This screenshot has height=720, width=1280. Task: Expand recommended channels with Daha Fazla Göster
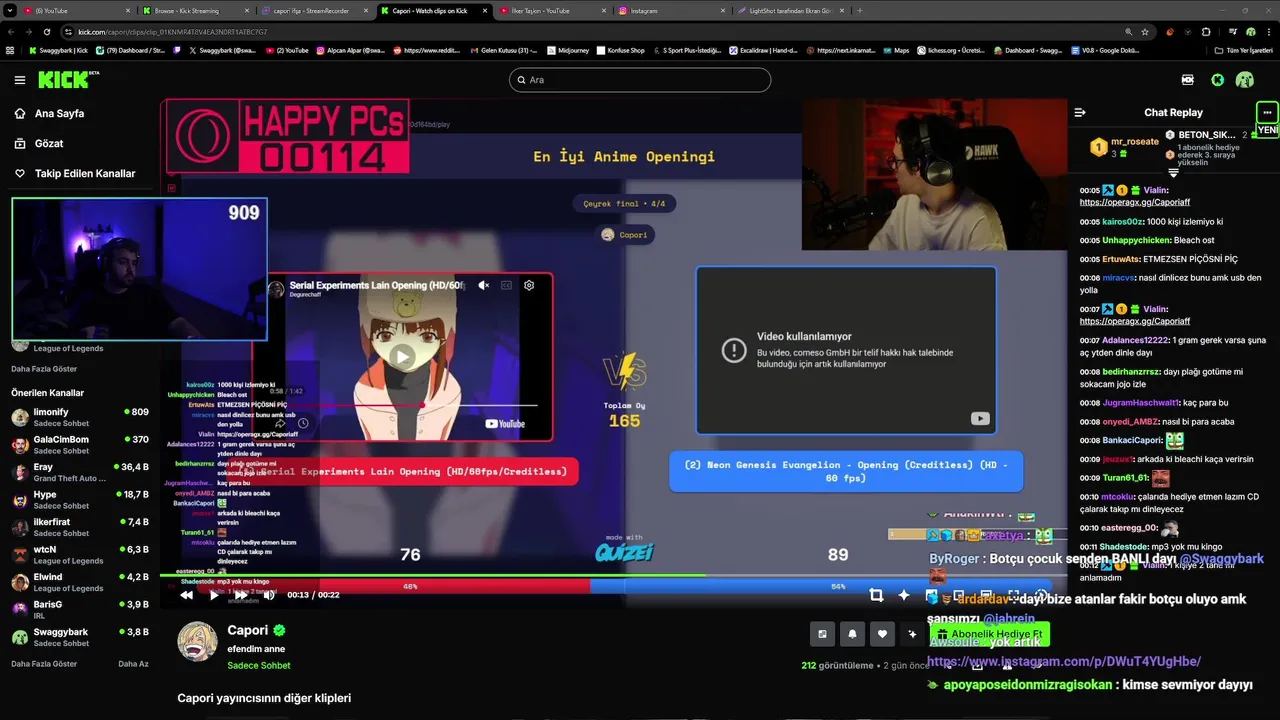coord(44,664)
